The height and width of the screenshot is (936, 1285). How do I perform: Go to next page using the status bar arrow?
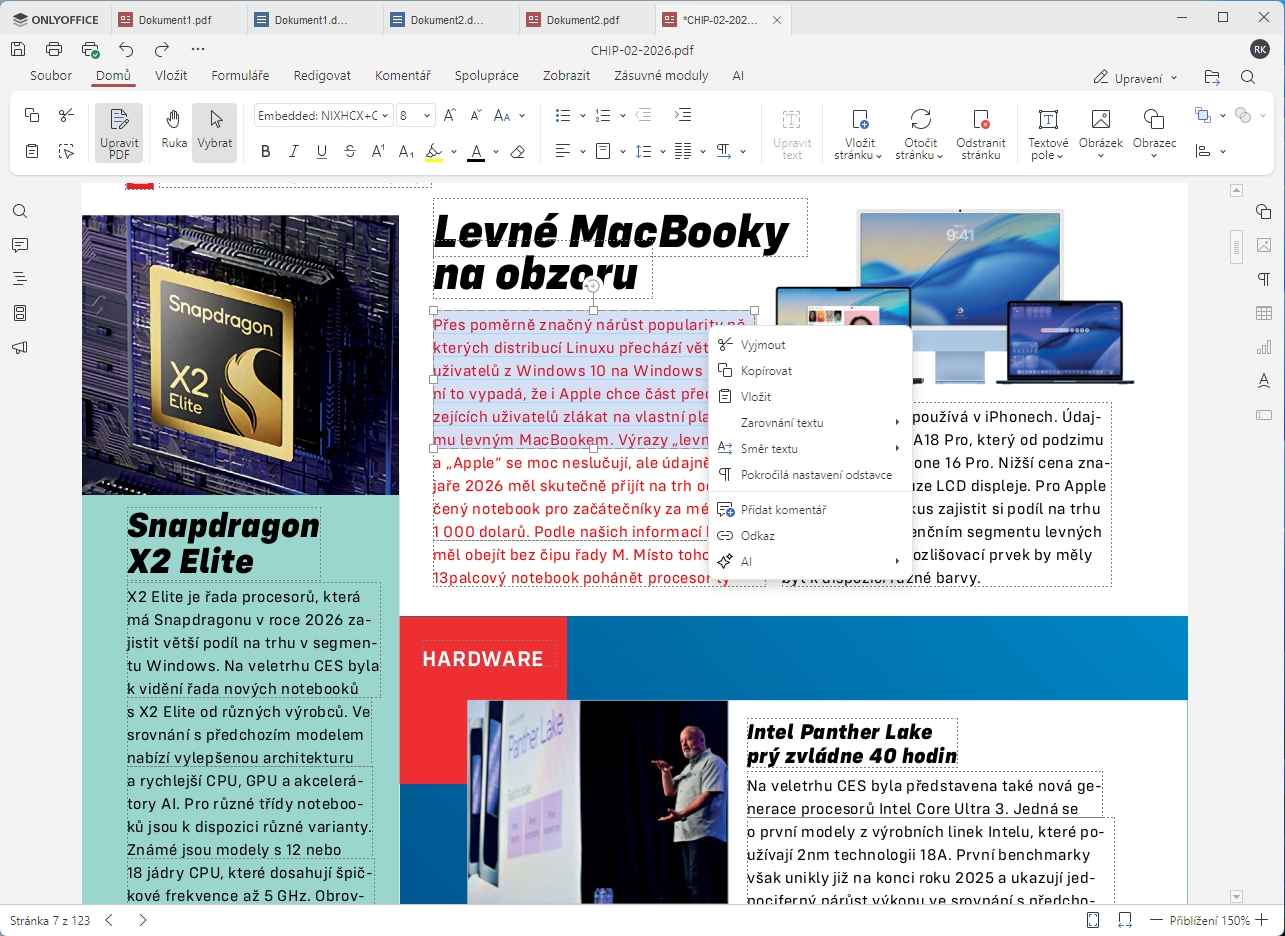click(143, 920)
